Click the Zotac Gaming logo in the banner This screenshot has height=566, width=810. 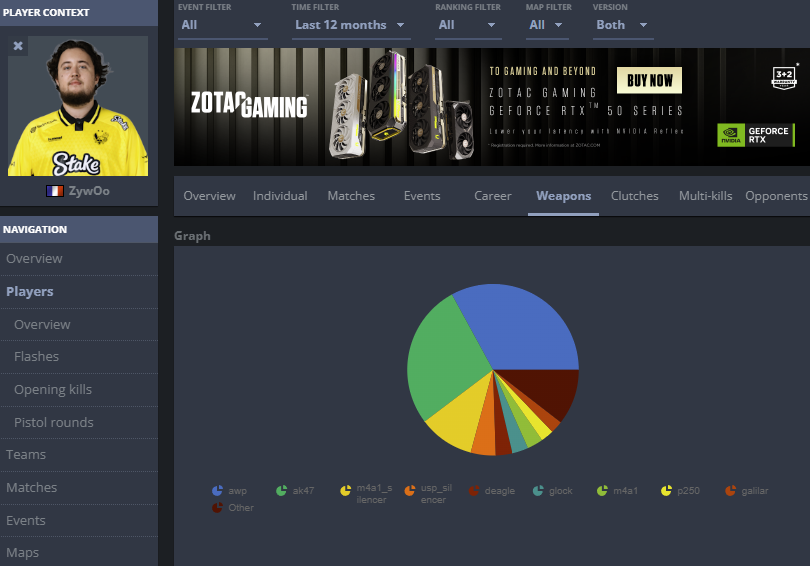[x=249, y=105]
